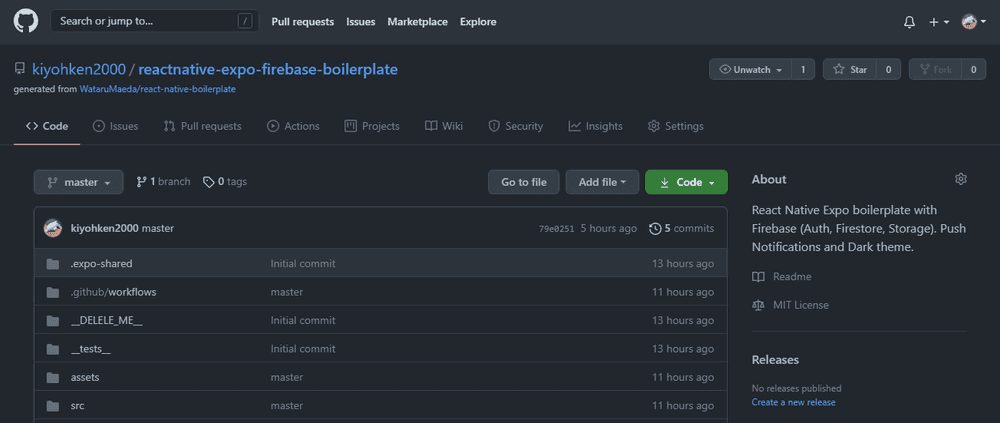The height and width of the screenshot is (423, 1000).
Task: Click the watchers count 1
Action: tap(803, 70)
